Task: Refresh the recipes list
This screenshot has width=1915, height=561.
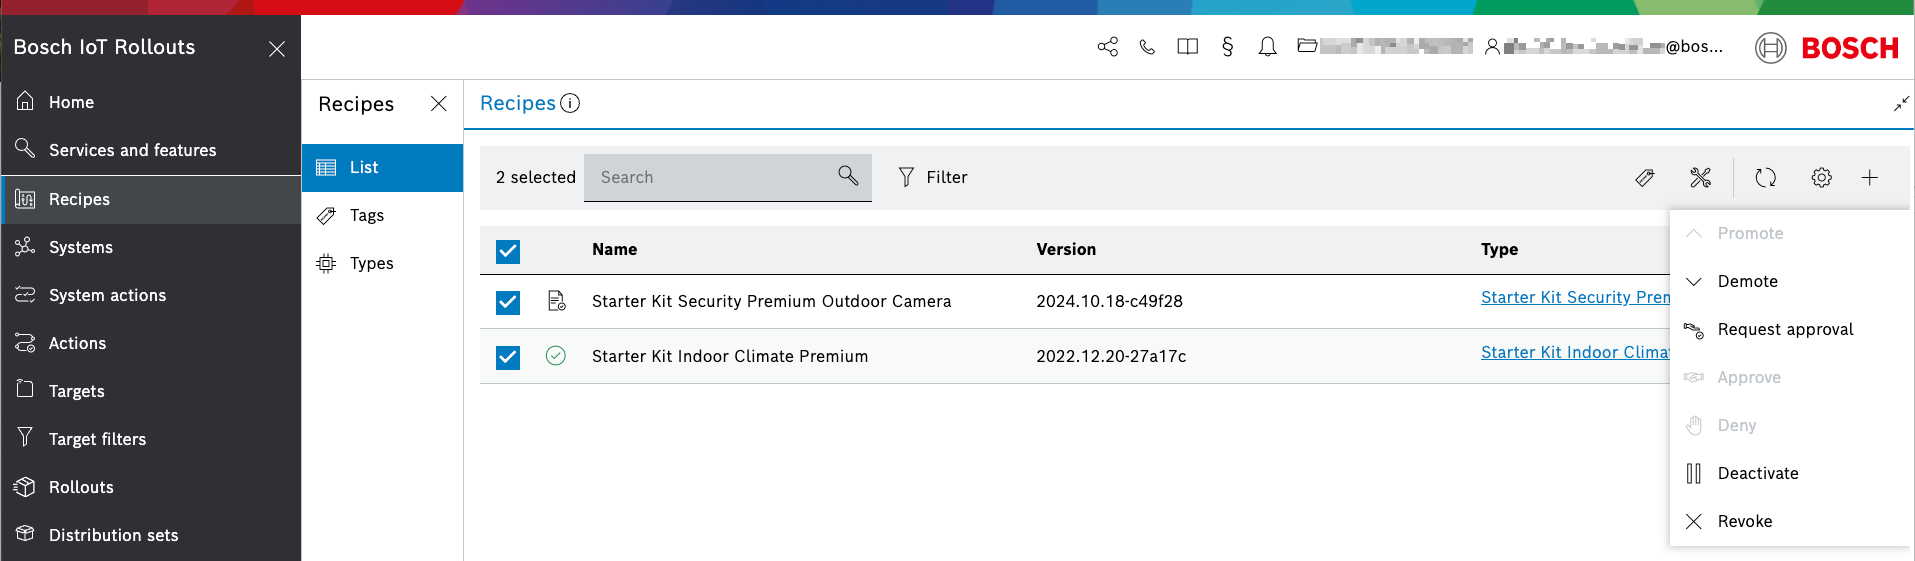Action: 1765,178
